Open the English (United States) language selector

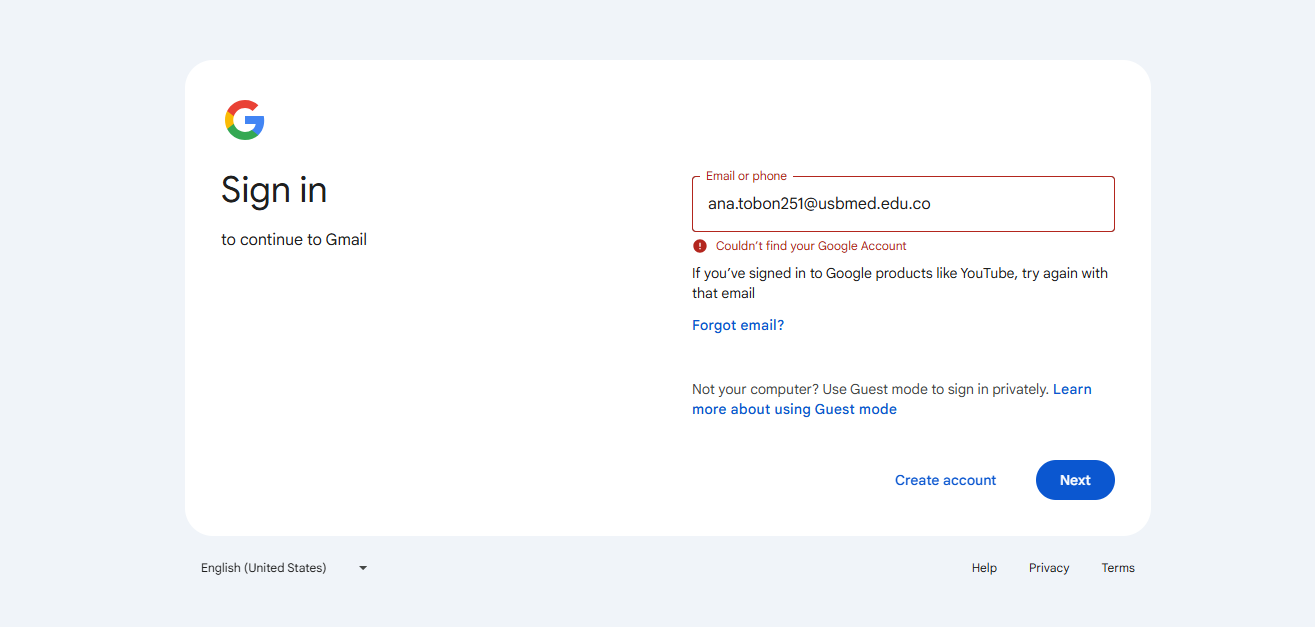tap(284, 568)
